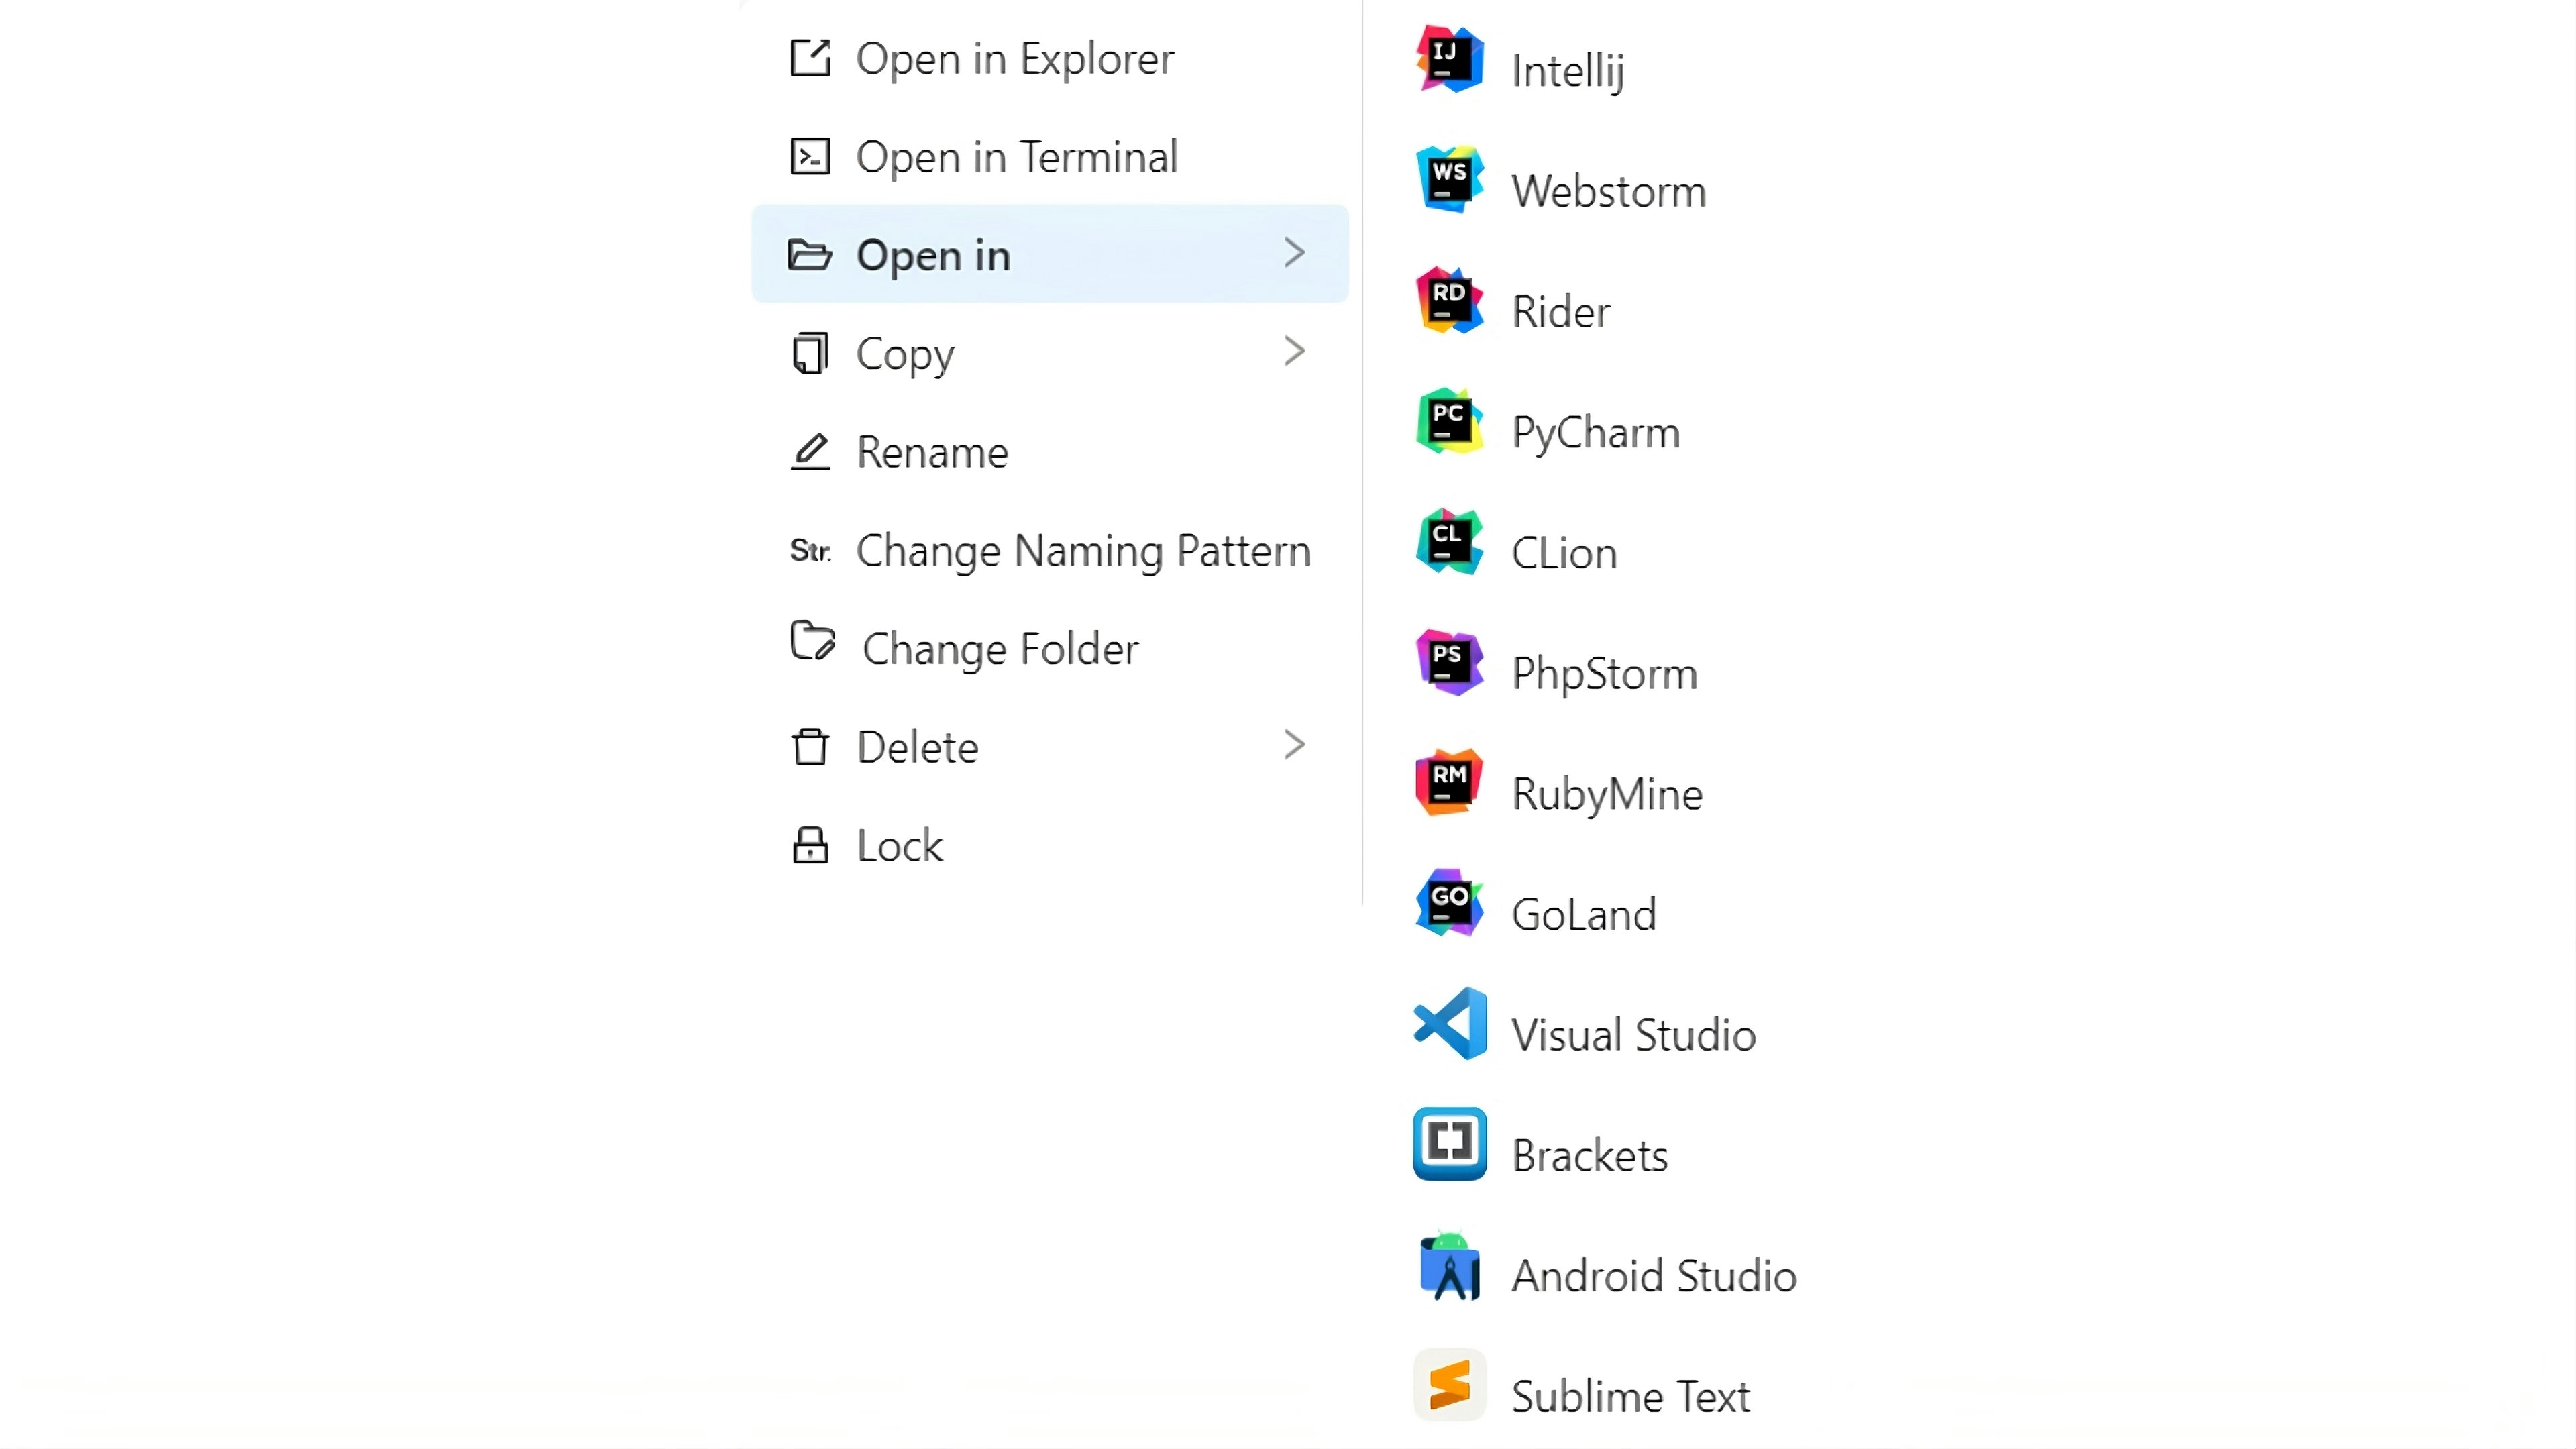Click the PhpStorm logo icon
This screenshot has width=2576, height=1449.
coord(1449,662)
